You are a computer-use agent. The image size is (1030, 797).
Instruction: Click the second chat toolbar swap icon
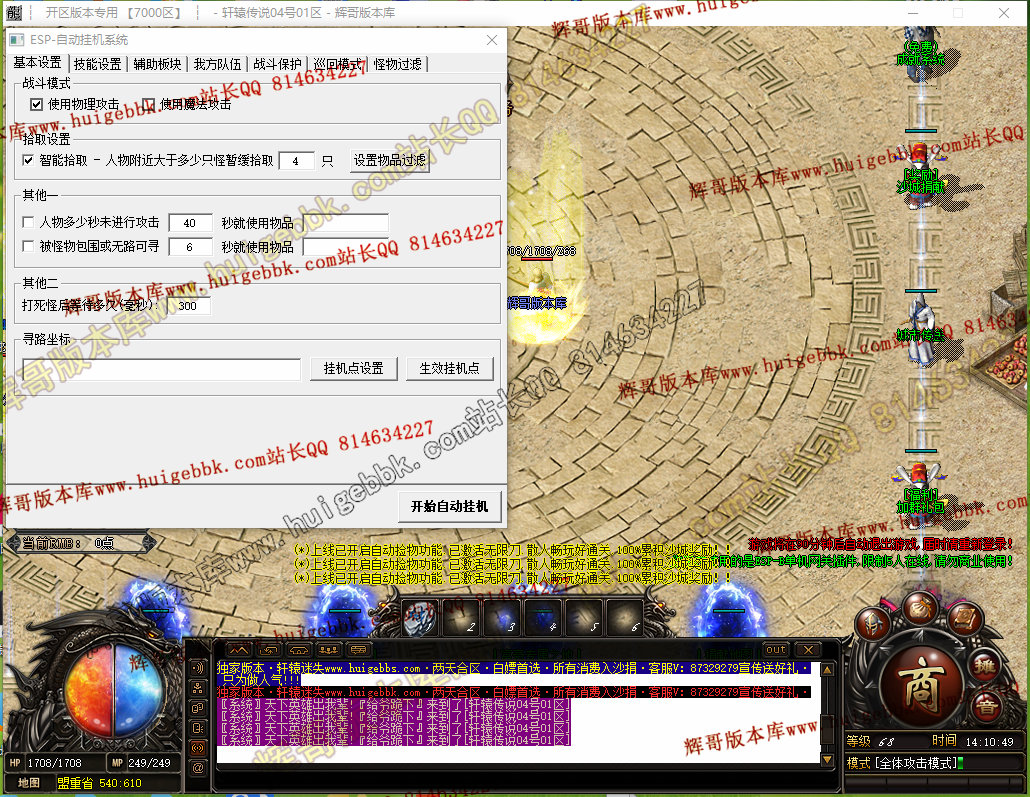[x=269, y=650]
